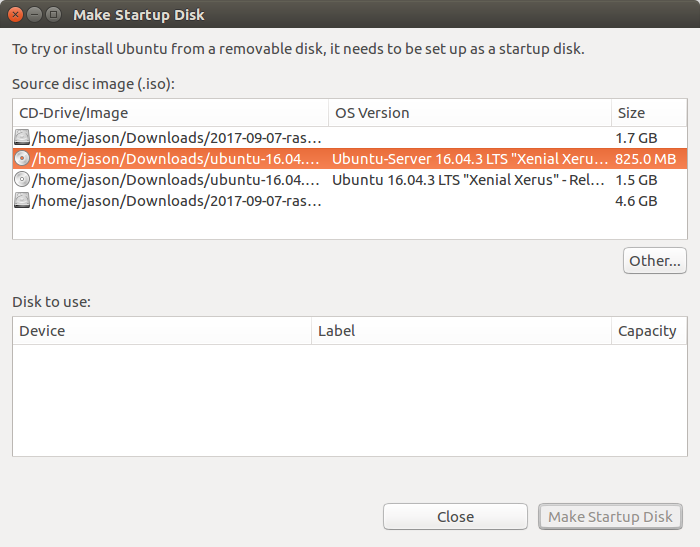The width and height of the screenshot is (700, 547).
Task: Click the Make Startup Disk button
Action: pyautogui.click(x=610, y=517)
